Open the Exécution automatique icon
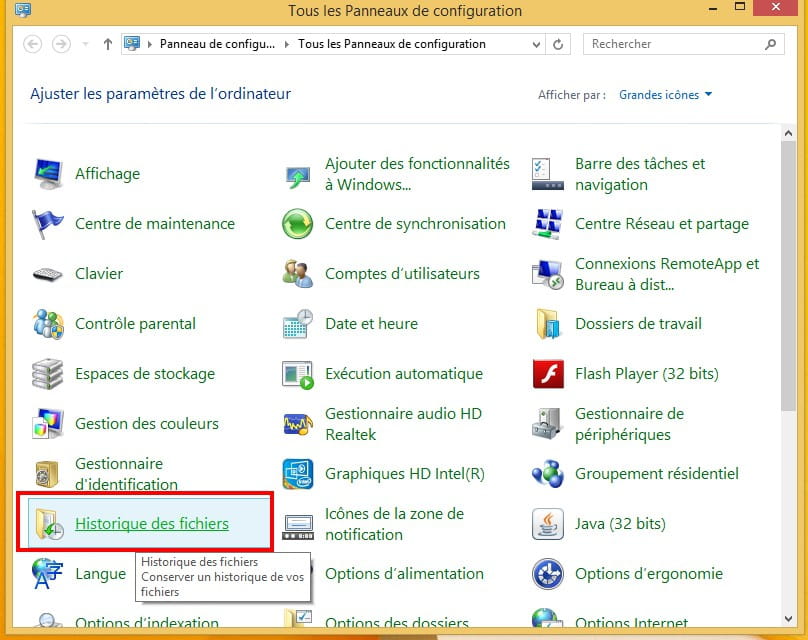The height and width of the screenshot is (640, 808). (x=298, y=375)
